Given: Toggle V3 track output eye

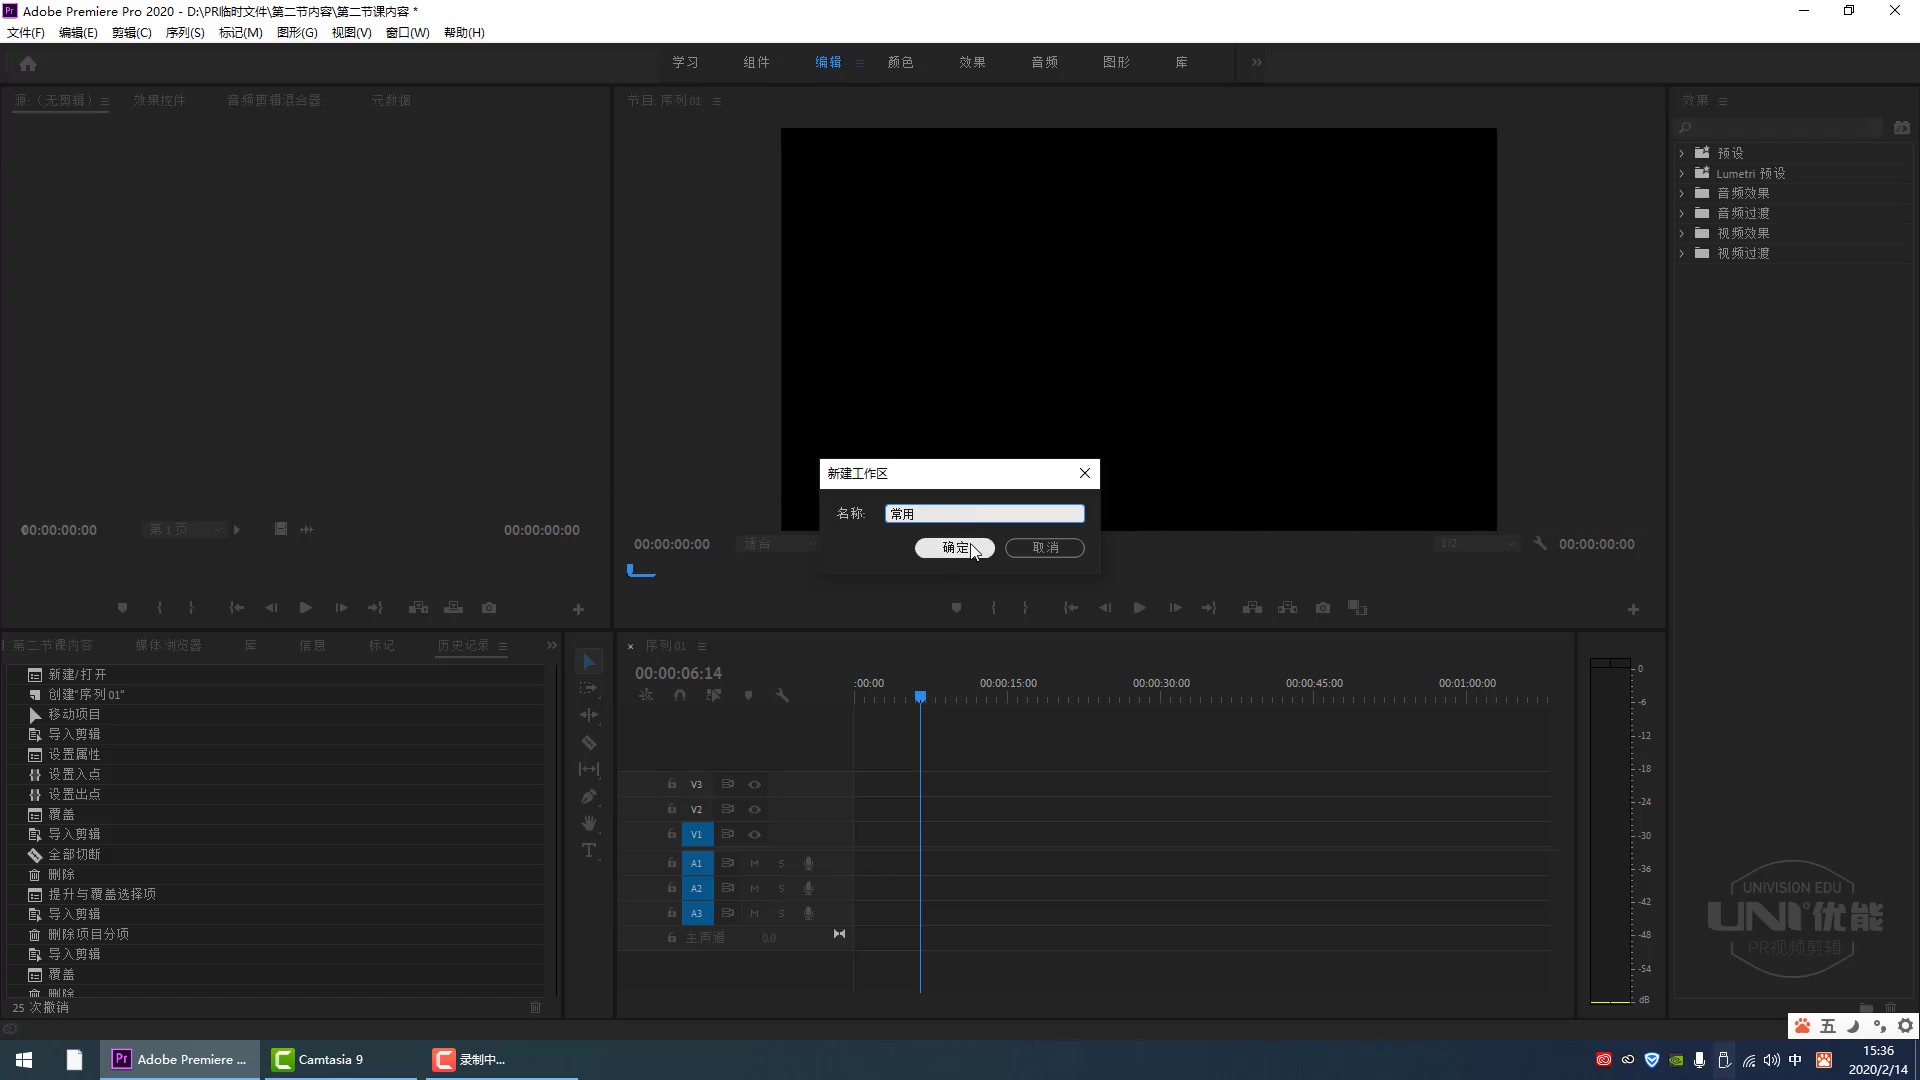Looking at the screenshot, I should pos(755,785).
